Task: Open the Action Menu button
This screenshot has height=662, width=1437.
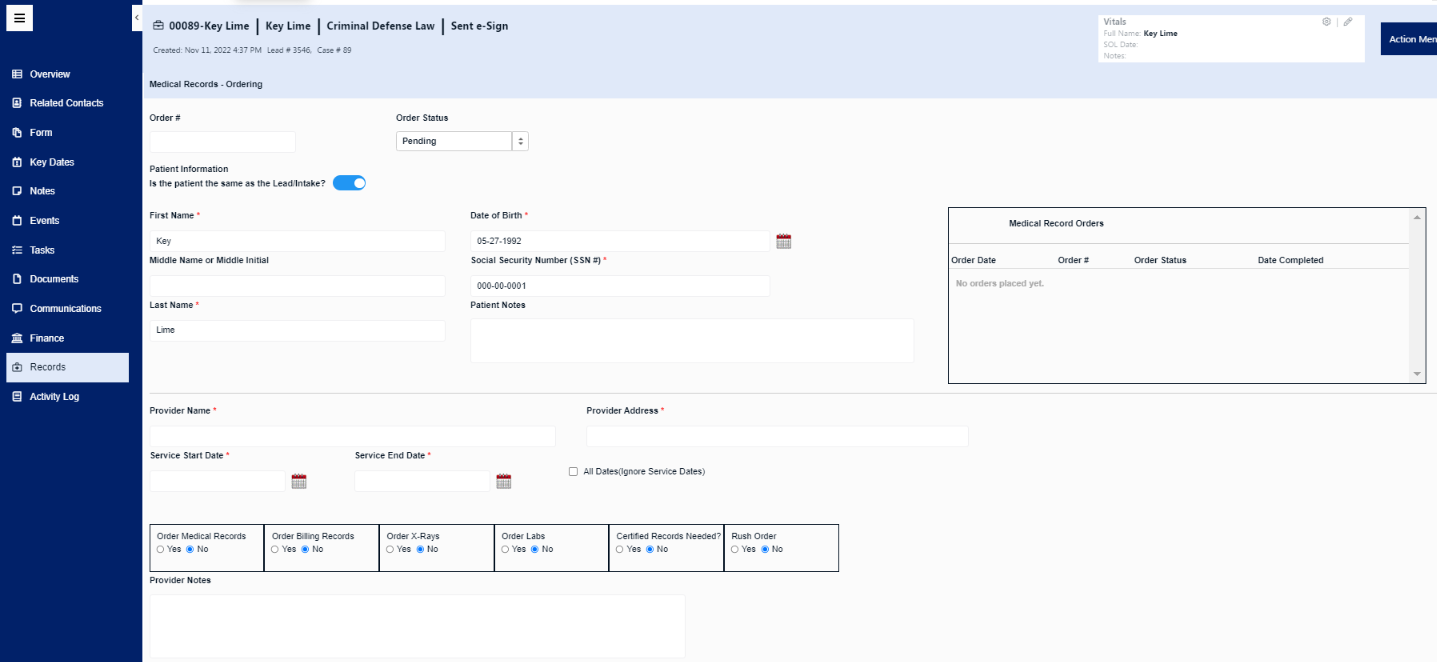Action: point(1409,39)
